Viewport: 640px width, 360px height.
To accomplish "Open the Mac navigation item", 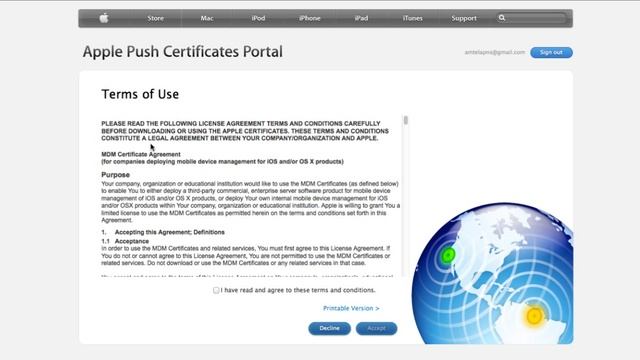I will coord(207,18).
